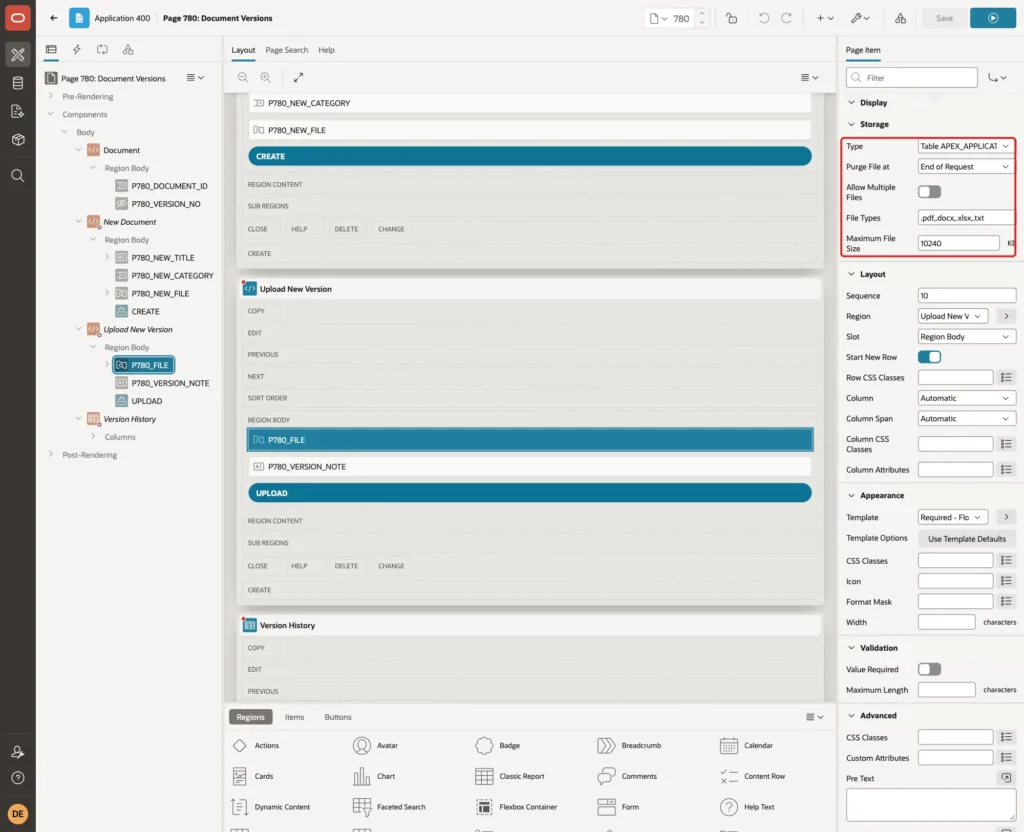The height and width of the screenshot is (832, 1024).
Task: Select P780_DOCUMENT_ID in tree
Action: point(169,186)
